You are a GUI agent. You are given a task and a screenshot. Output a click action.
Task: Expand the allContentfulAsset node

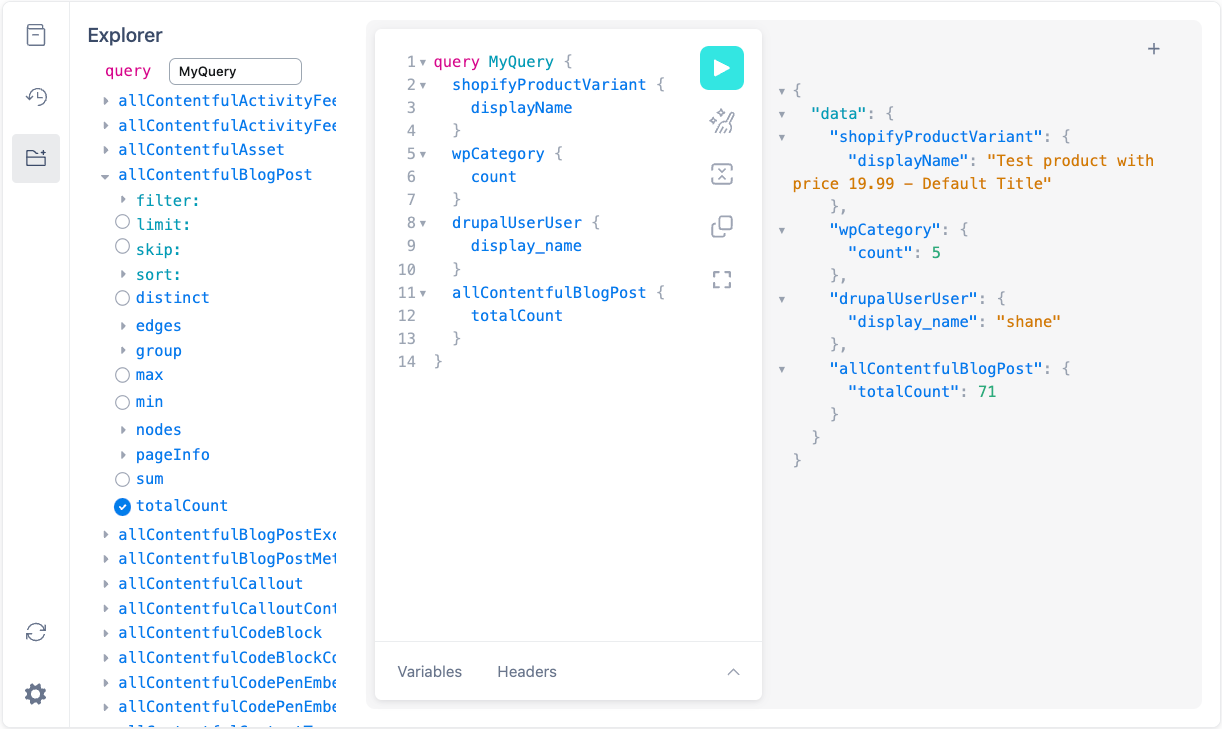105,150
